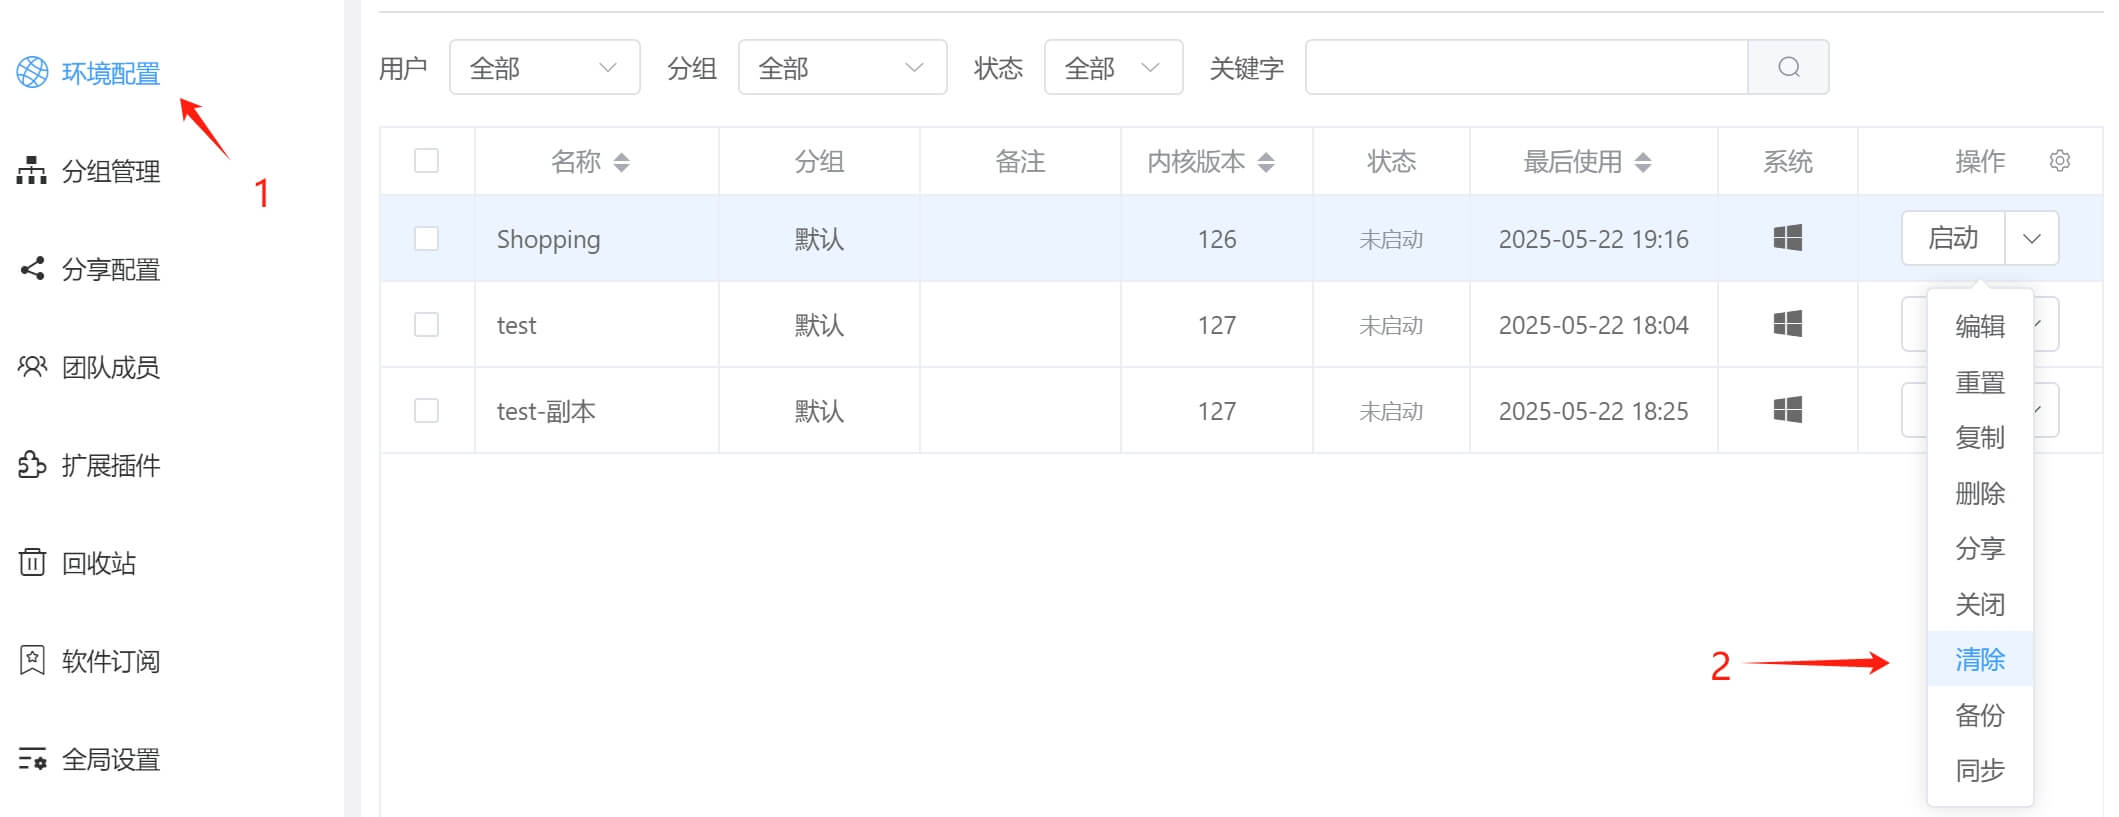Screen dimensions: 2119x817
Task: Click the 环境配置 globe icon
Action: coord(32,72)
